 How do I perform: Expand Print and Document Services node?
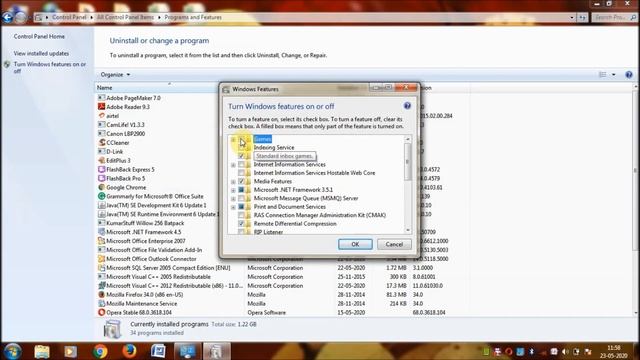[233, 207]
